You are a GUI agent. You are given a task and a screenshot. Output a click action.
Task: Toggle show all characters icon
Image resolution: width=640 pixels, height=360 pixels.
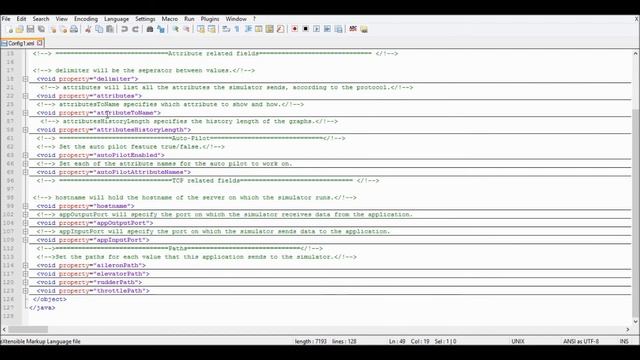pos(237,29)
